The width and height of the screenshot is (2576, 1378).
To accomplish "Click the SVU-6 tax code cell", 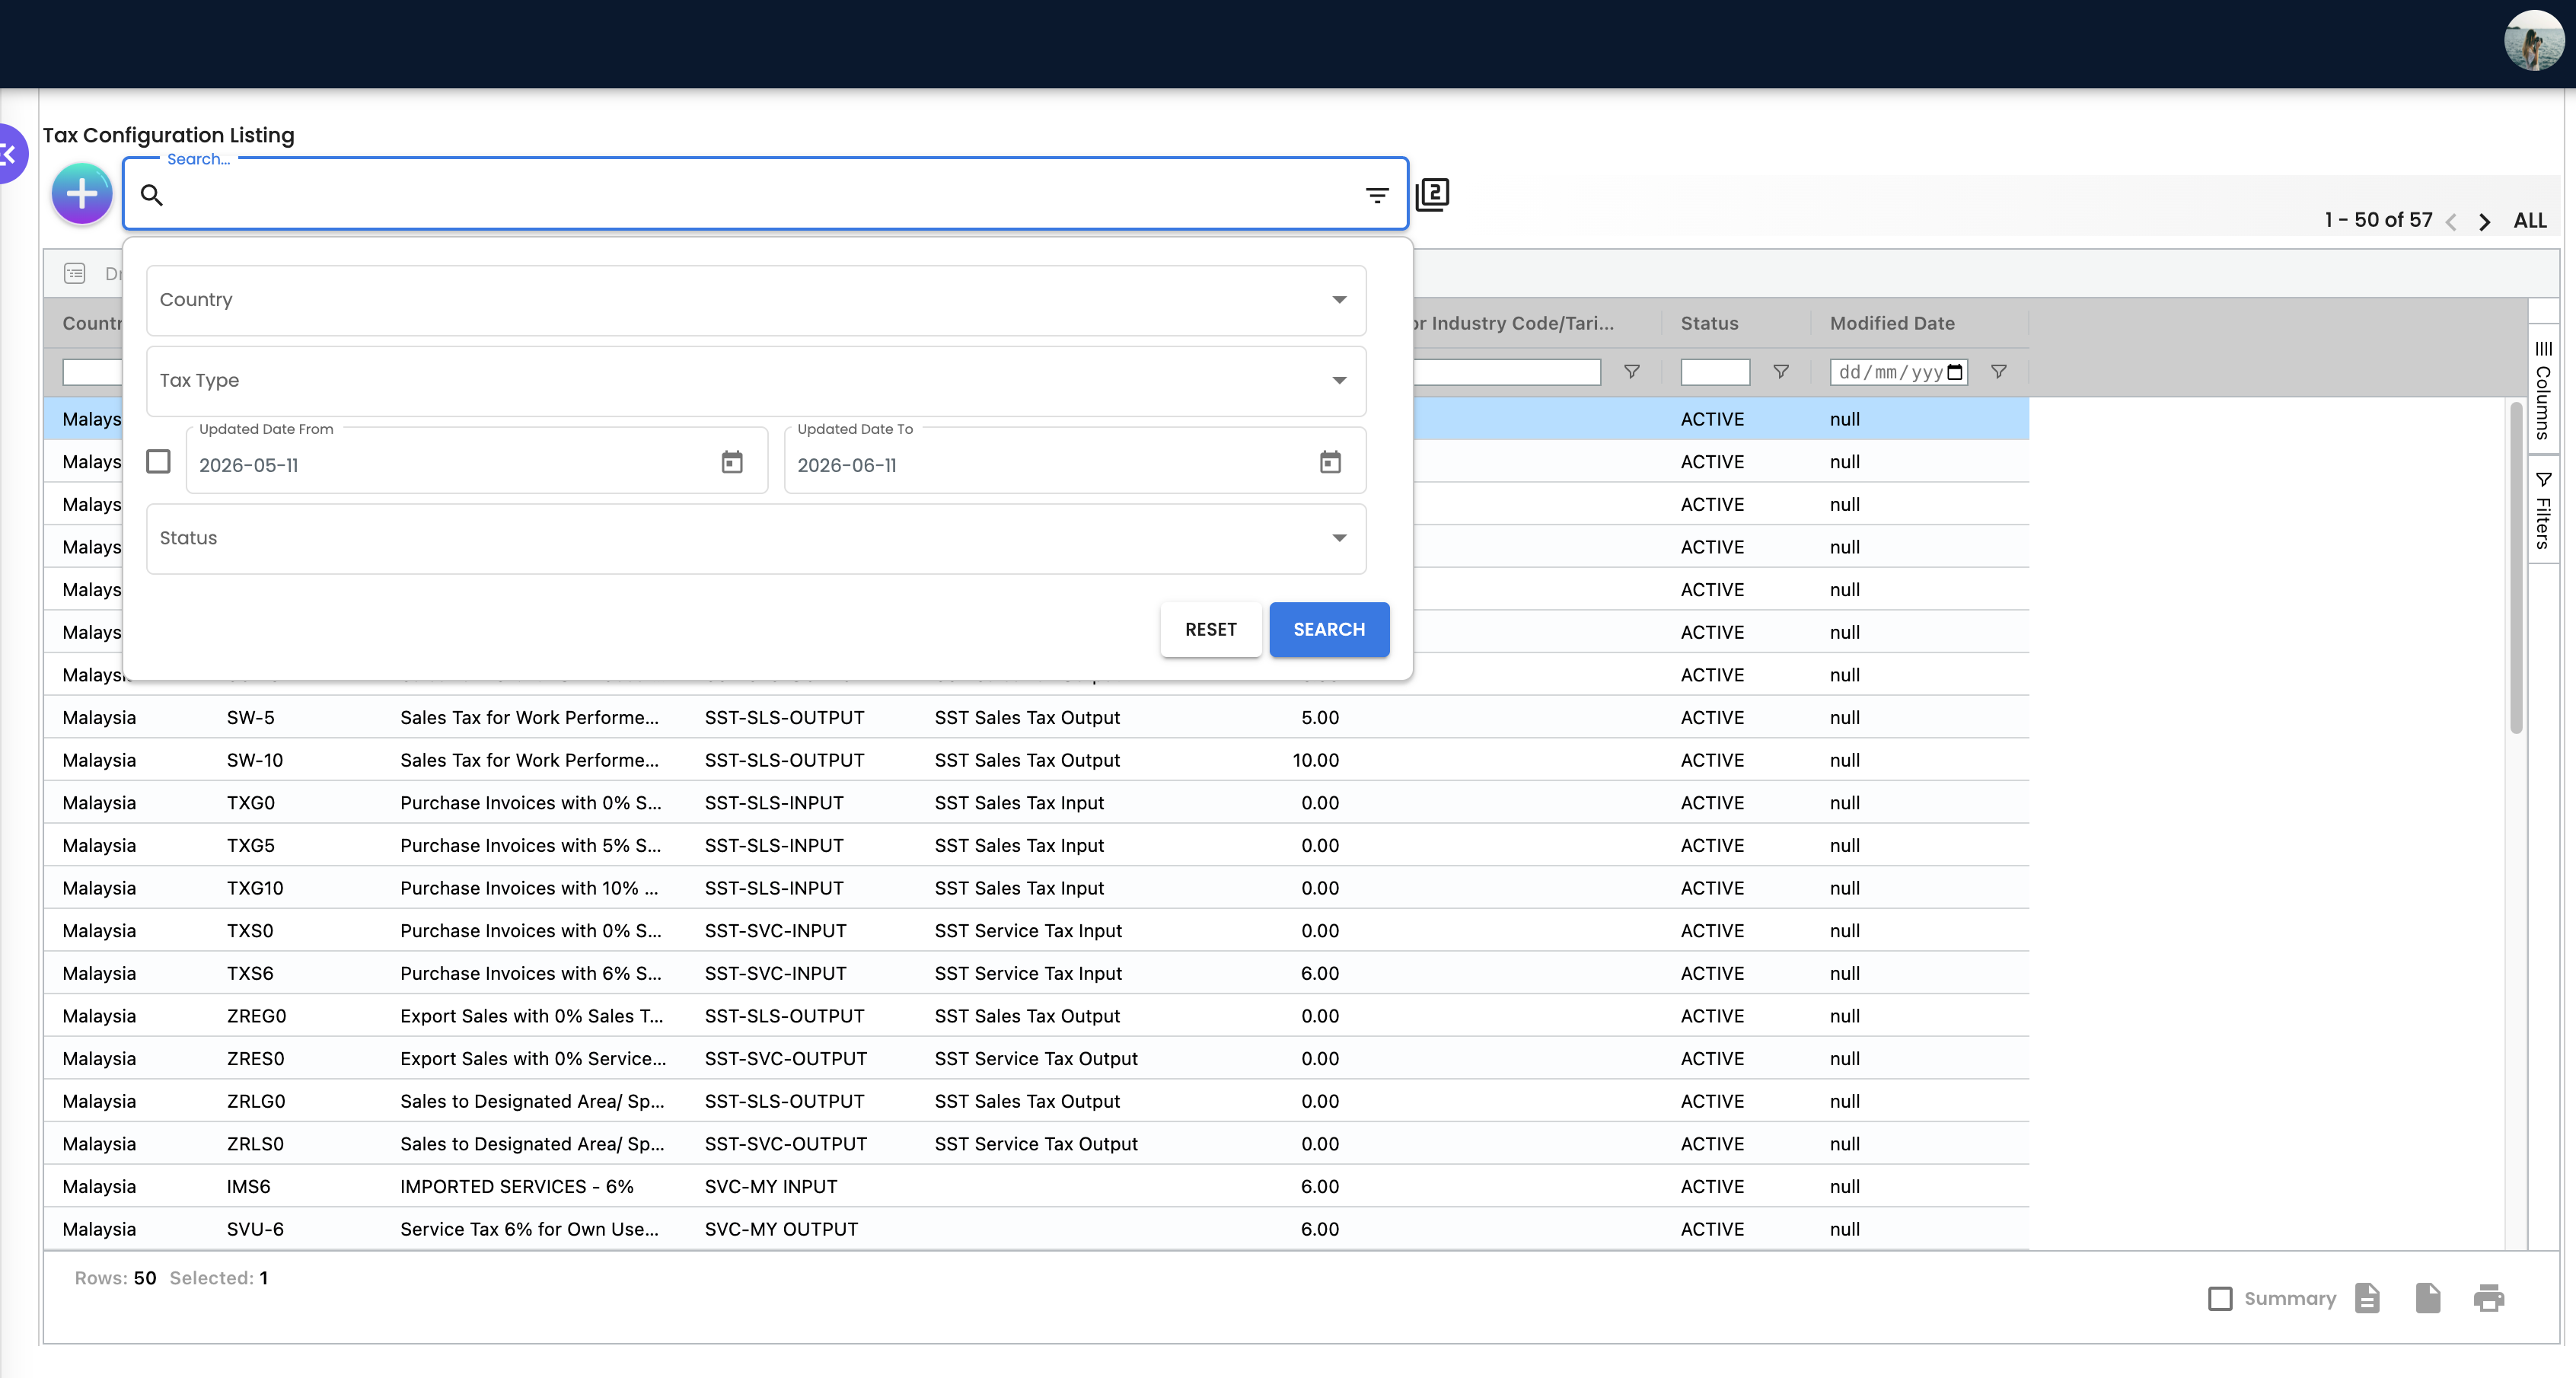I will 255,1229.
